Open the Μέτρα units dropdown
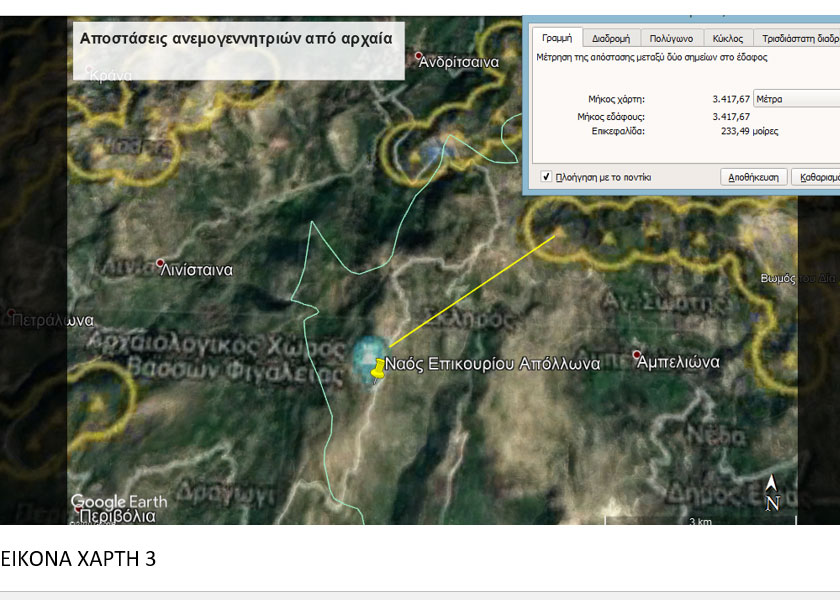This screenshot has width=840, height=600. tap(796, 99)
